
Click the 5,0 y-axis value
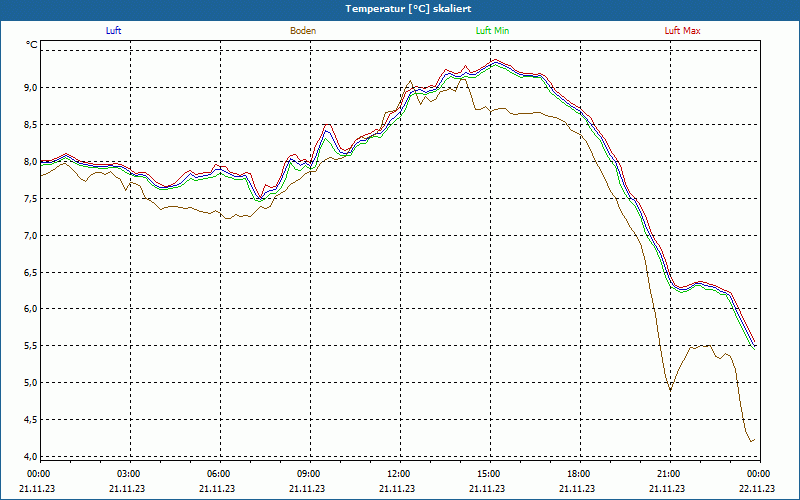pos(31,383)
